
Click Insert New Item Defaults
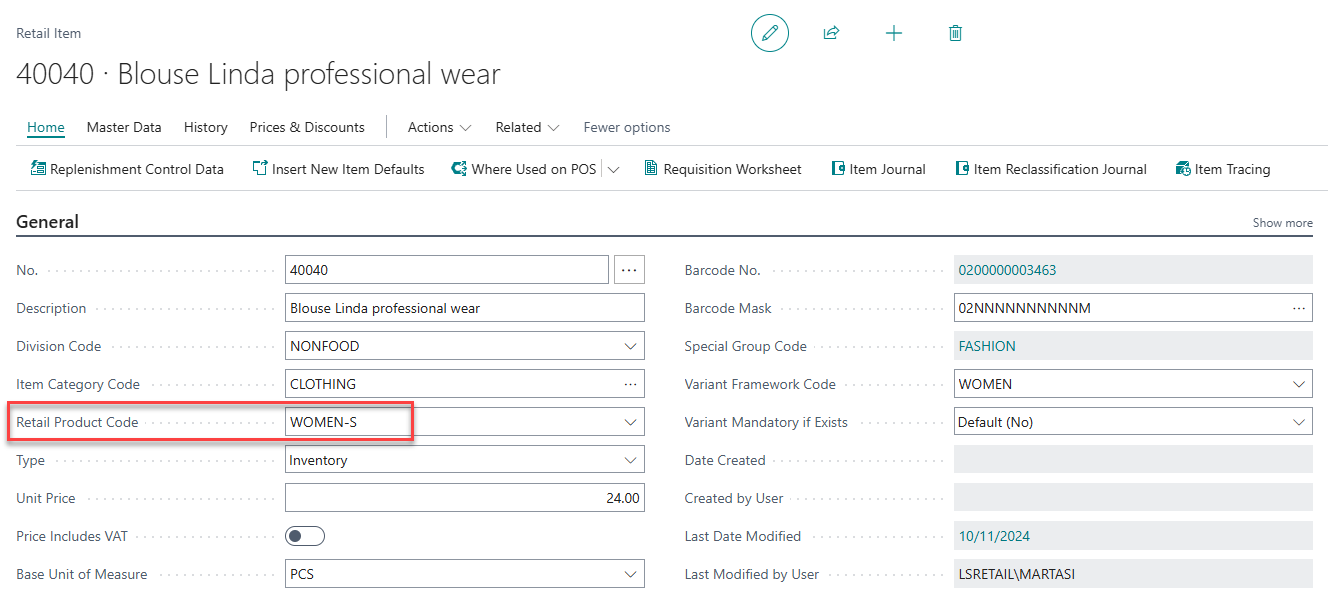click(x=338, y=169)
